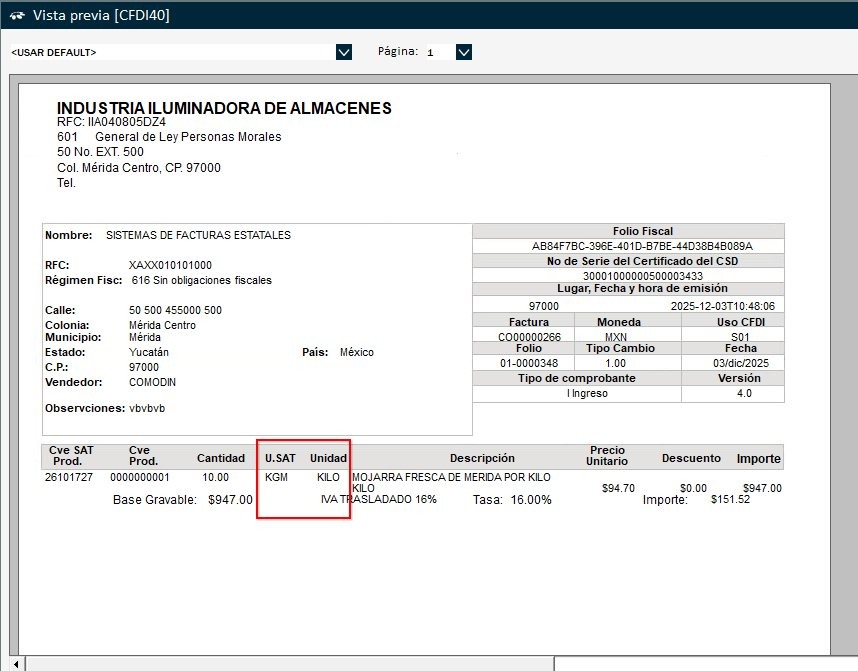
Task: Expand the Página number dropdown
Action: click(x=463, y=52)
